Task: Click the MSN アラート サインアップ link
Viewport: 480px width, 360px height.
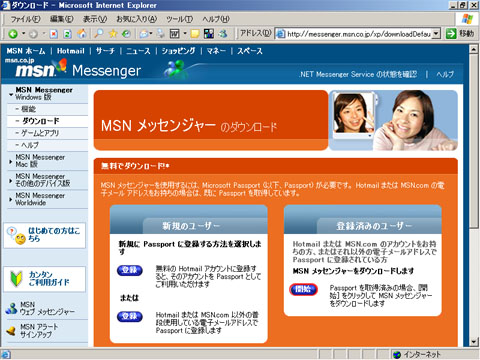Action: click(39, 330)
